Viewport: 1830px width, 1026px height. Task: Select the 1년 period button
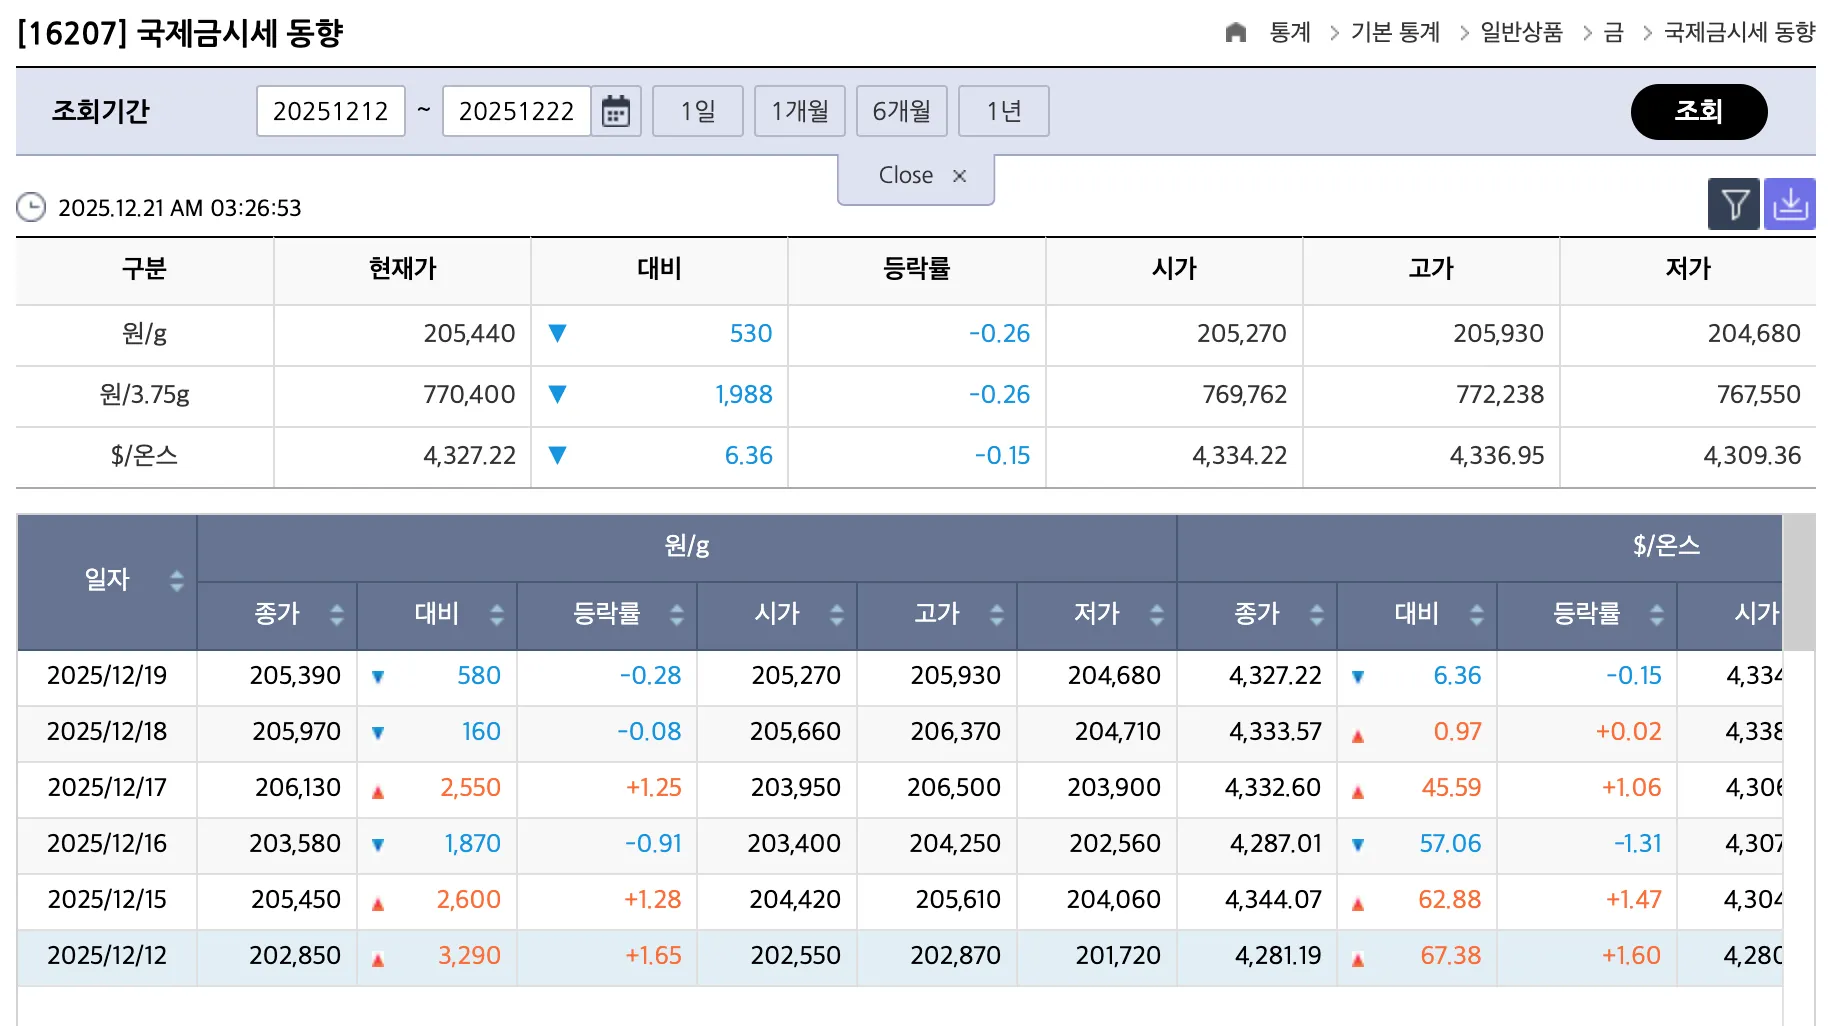click(1003, 111)
